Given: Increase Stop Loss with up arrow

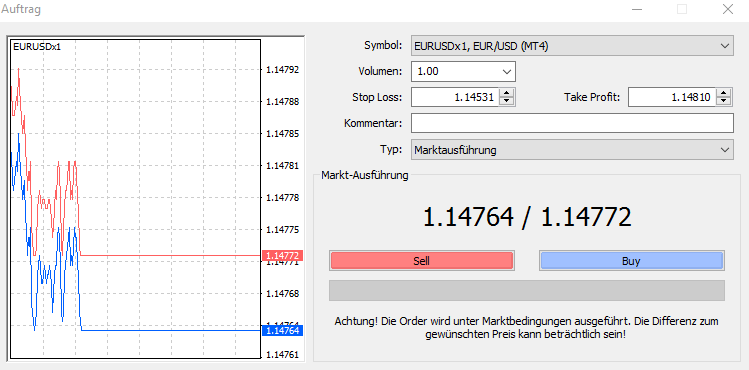Looking at the screenshot, I should (x=507, y=93).
